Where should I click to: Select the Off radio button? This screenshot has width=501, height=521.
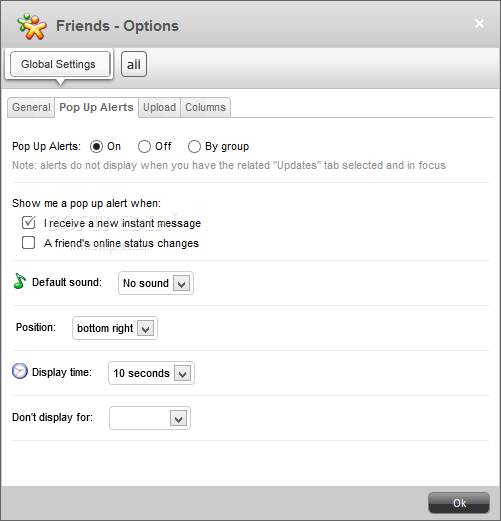tap(144, 146)
